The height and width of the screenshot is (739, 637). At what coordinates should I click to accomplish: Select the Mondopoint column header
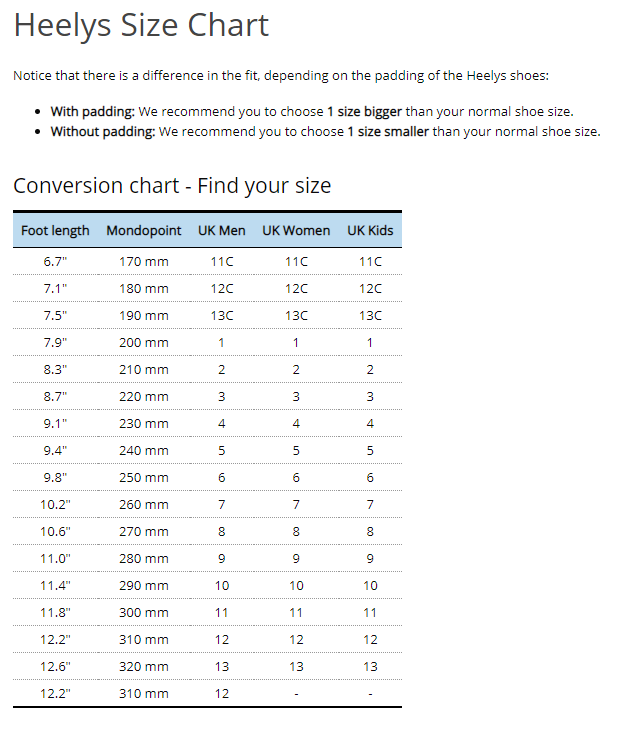[x=144, y=230]
